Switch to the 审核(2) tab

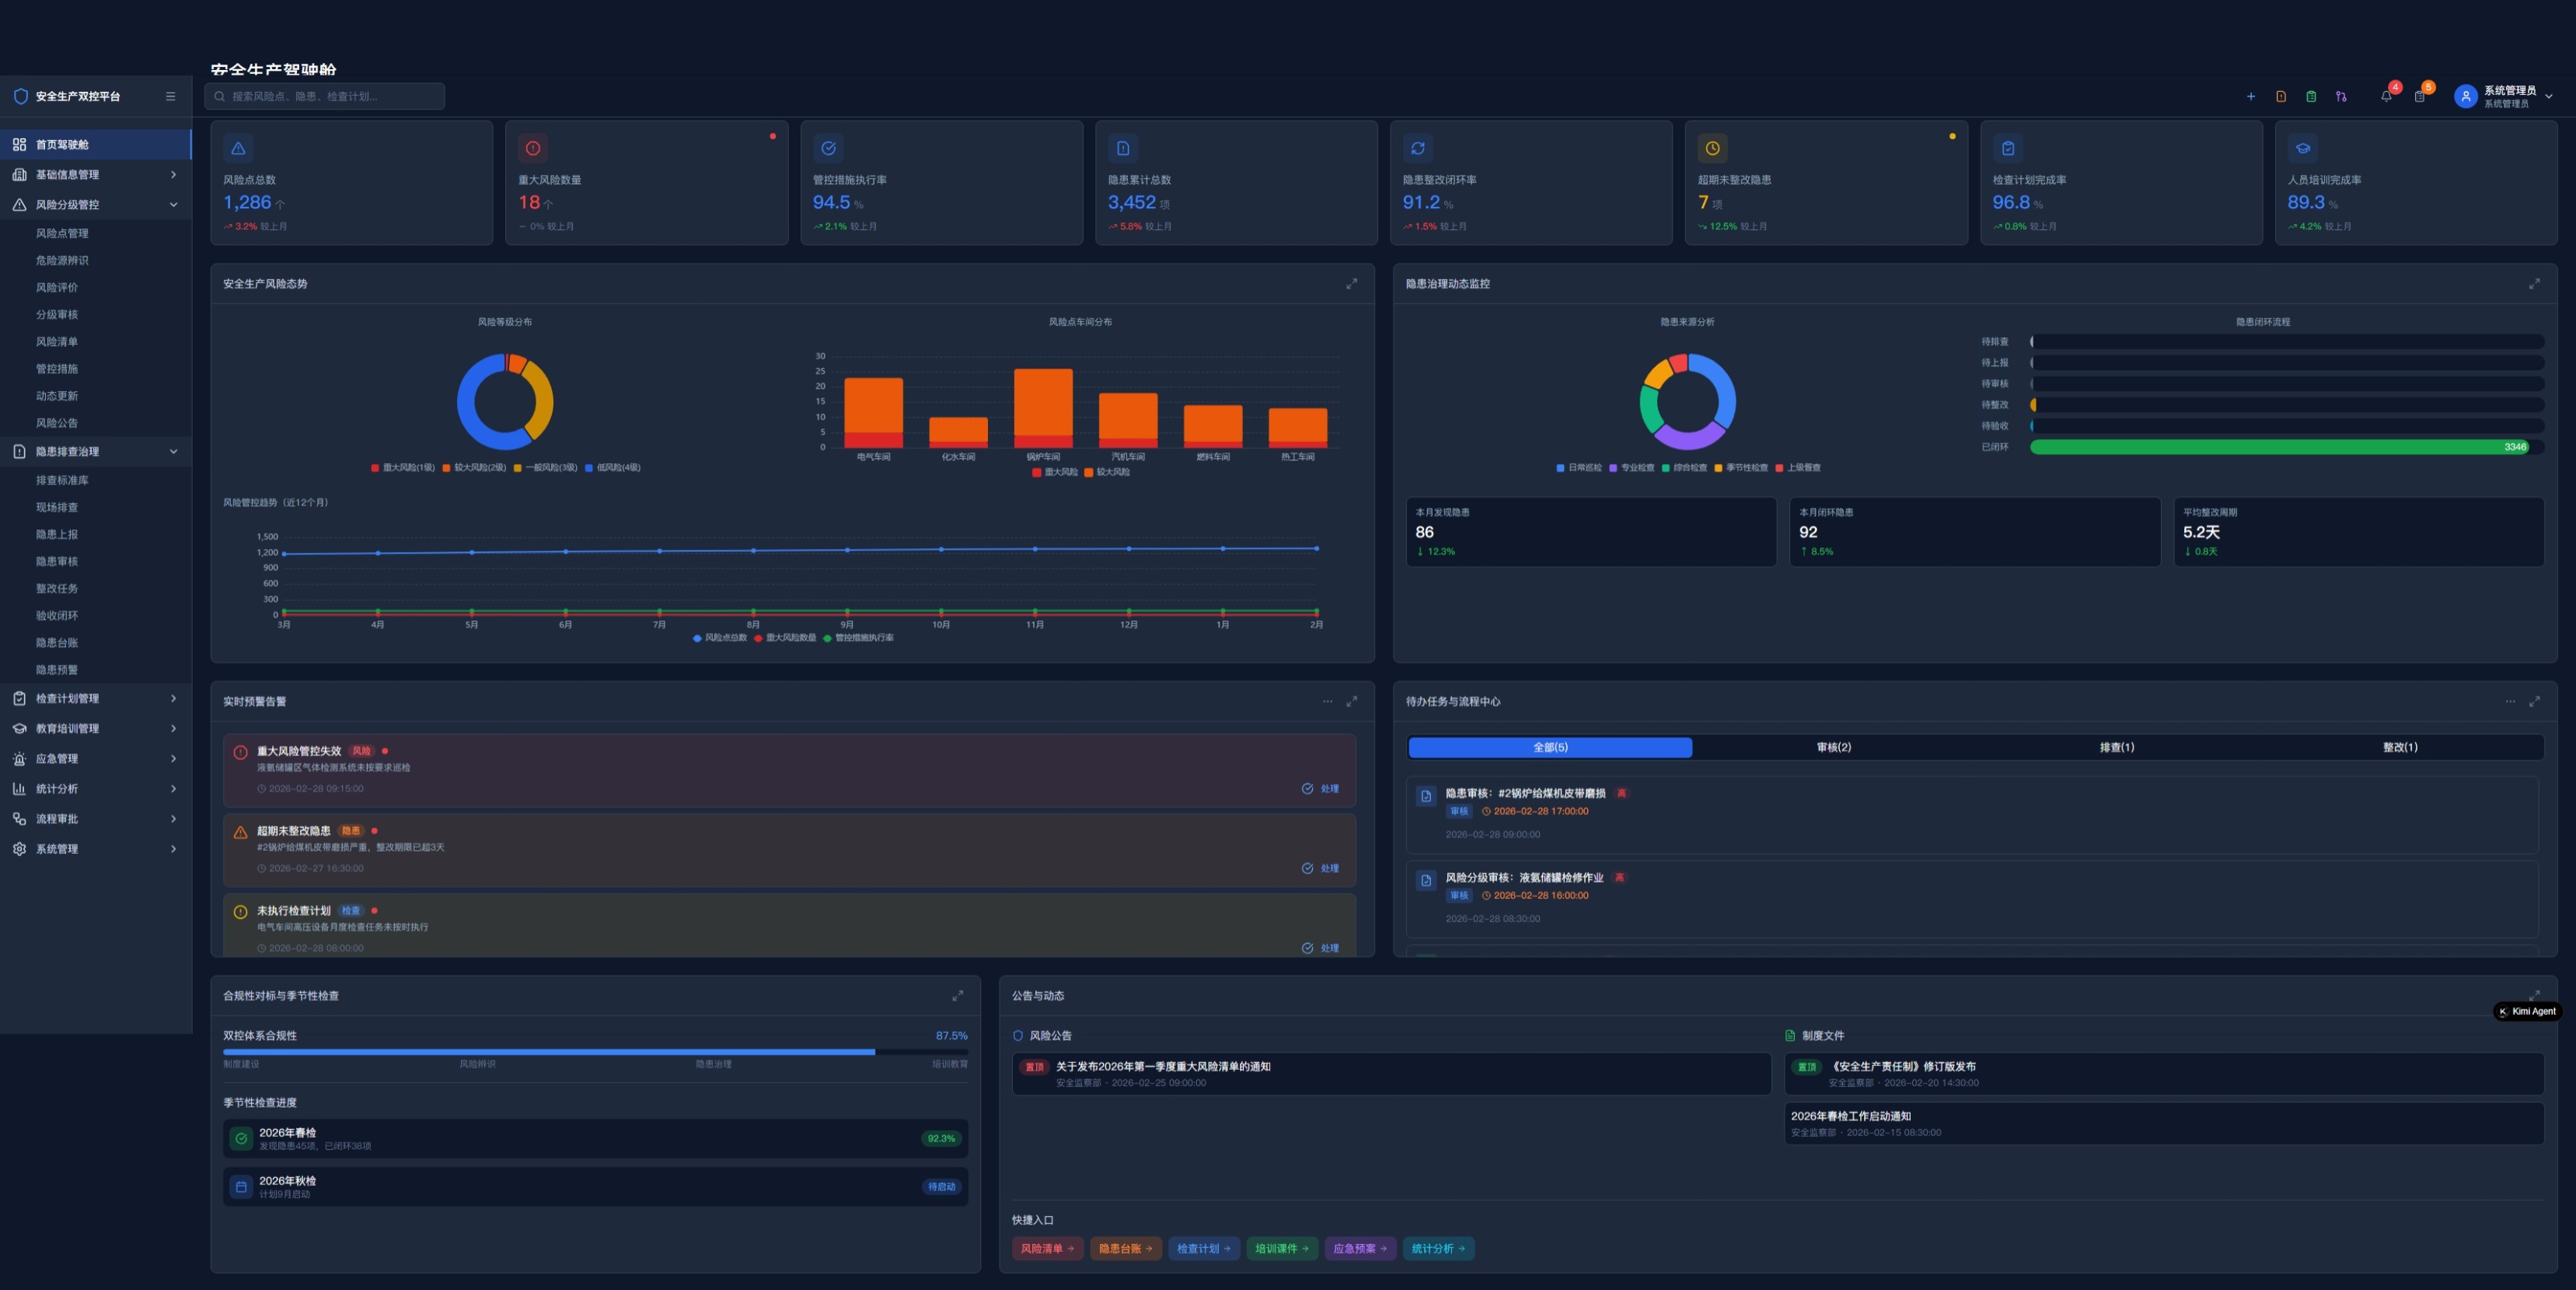point(1833,747)
